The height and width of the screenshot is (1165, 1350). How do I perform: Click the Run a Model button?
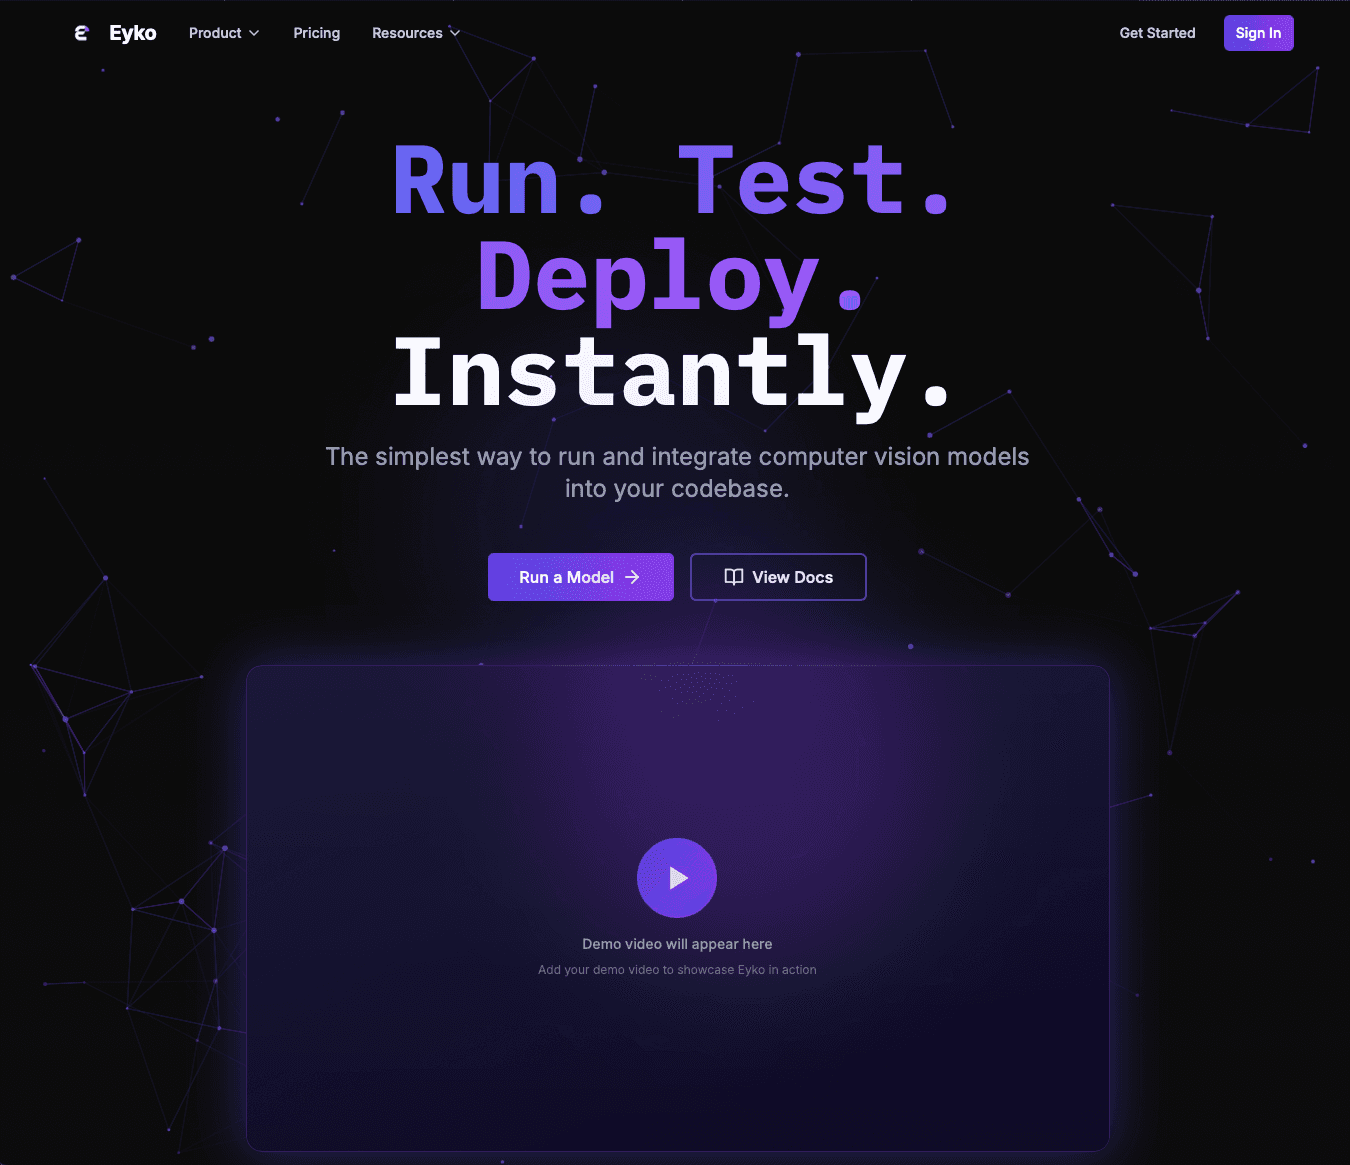point(581,577)
